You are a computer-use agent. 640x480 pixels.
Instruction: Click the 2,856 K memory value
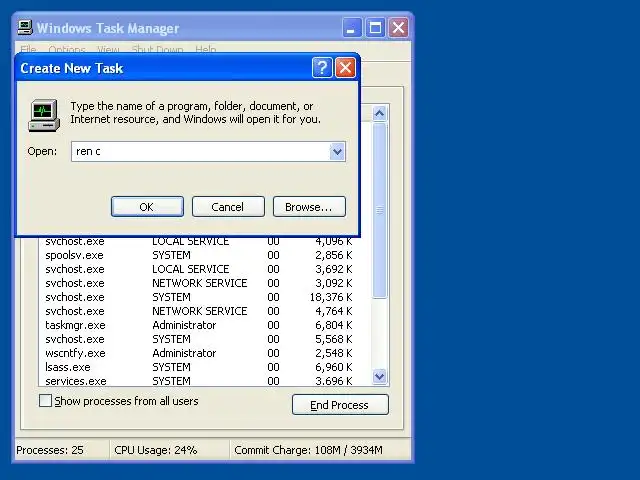(x=333, y=255)
